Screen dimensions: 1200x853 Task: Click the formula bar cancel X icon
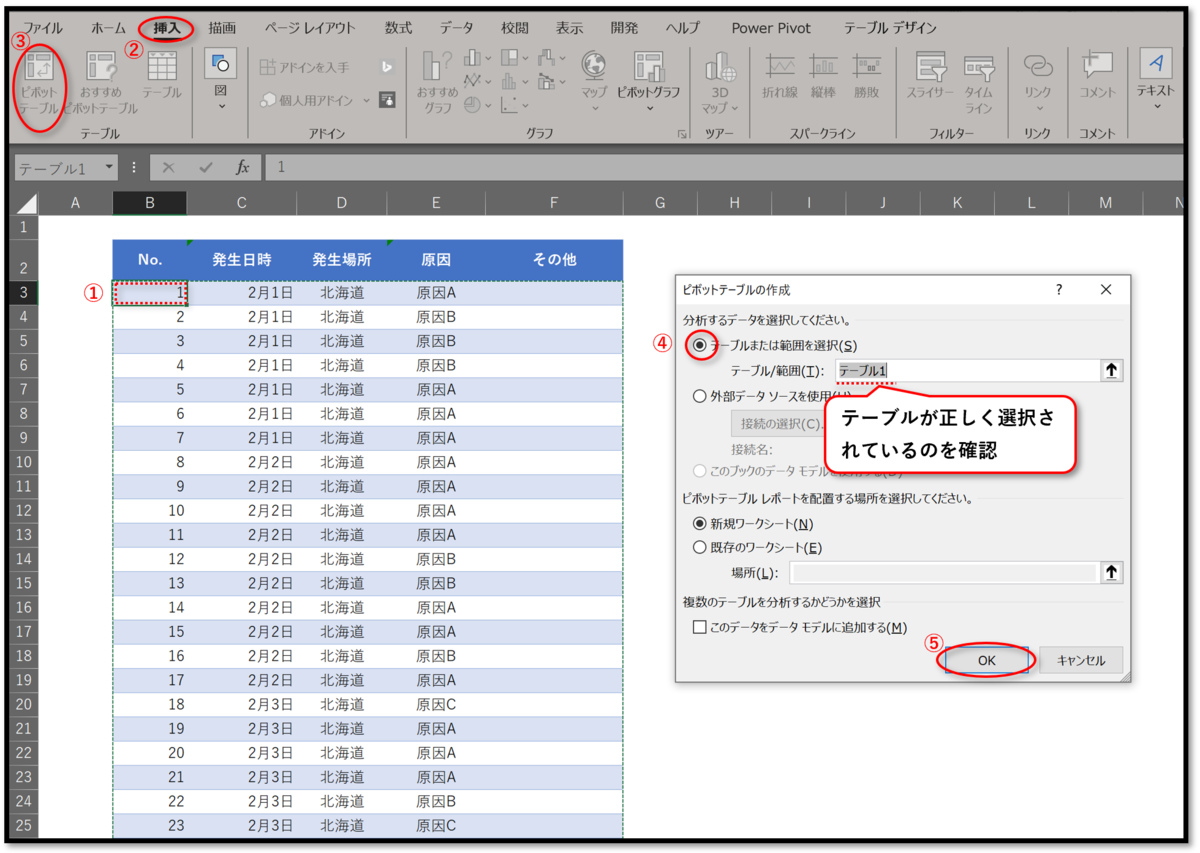pyautogui.click(x=169, y=168)
